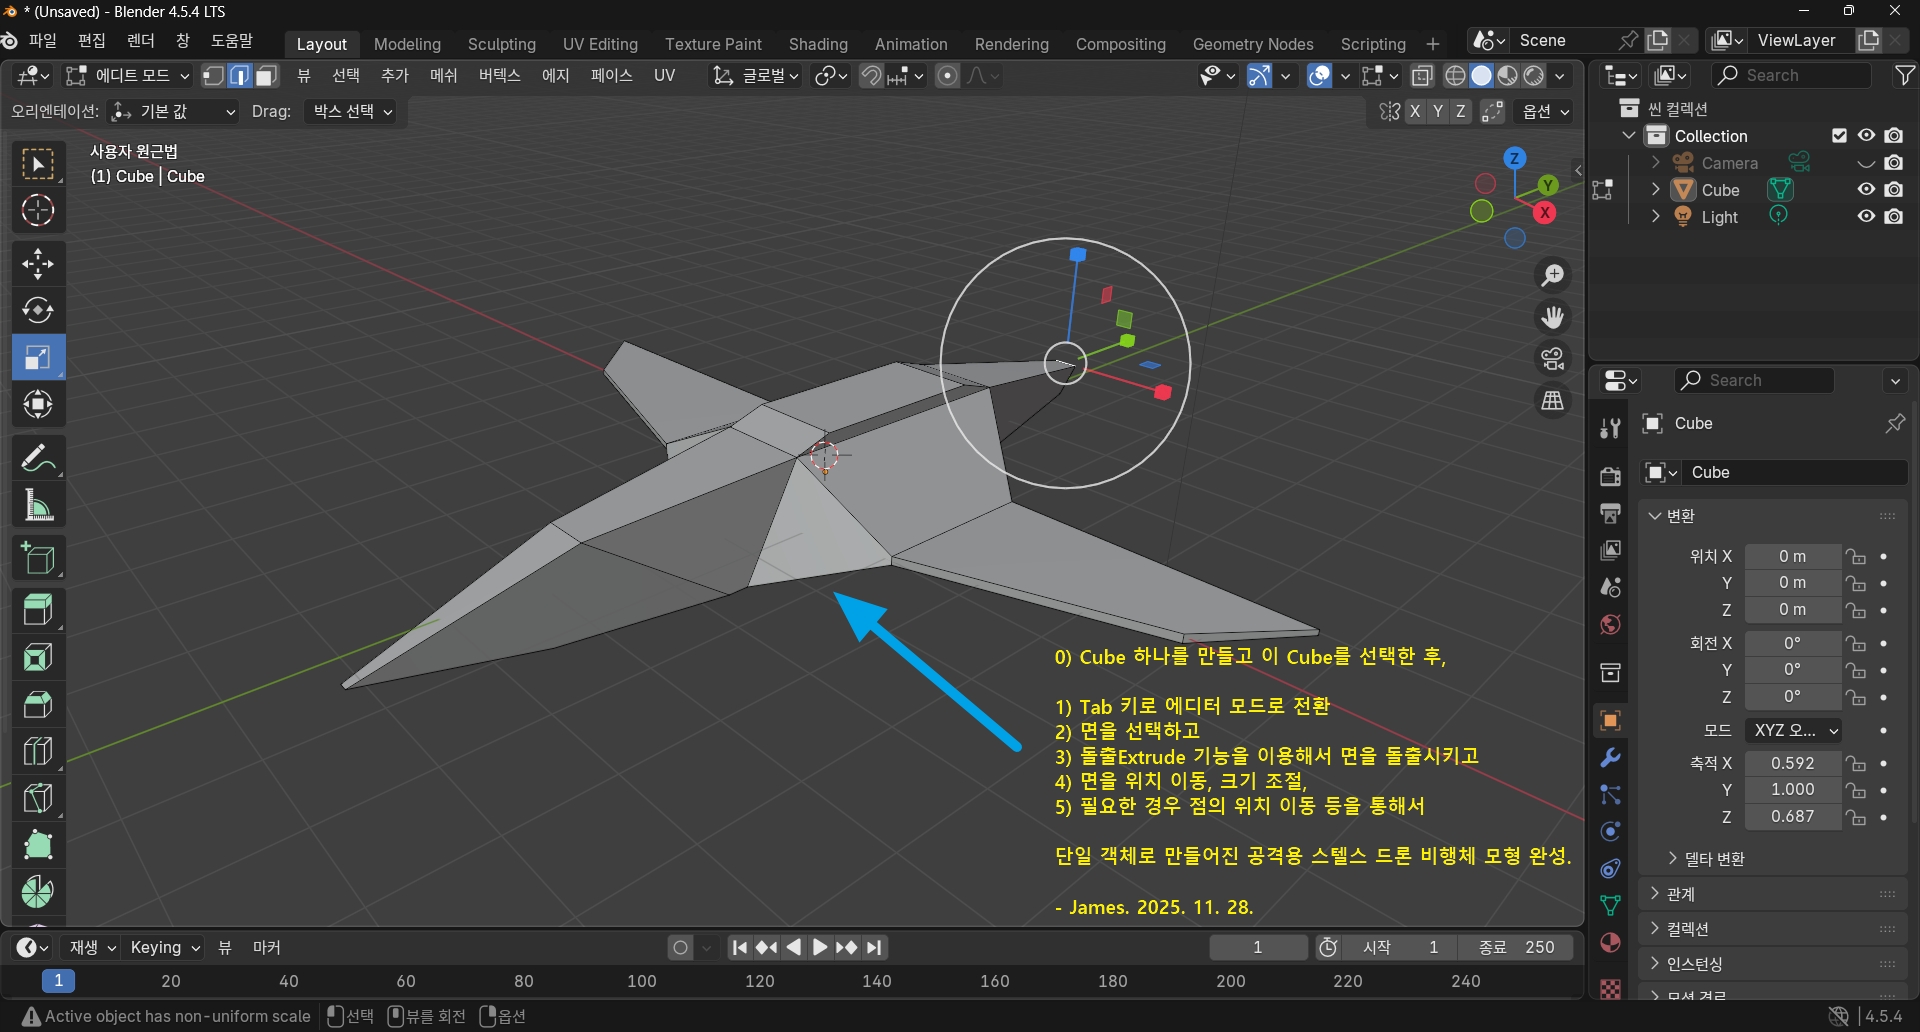Expand the Relations panel

click(x=1672, y=894)
